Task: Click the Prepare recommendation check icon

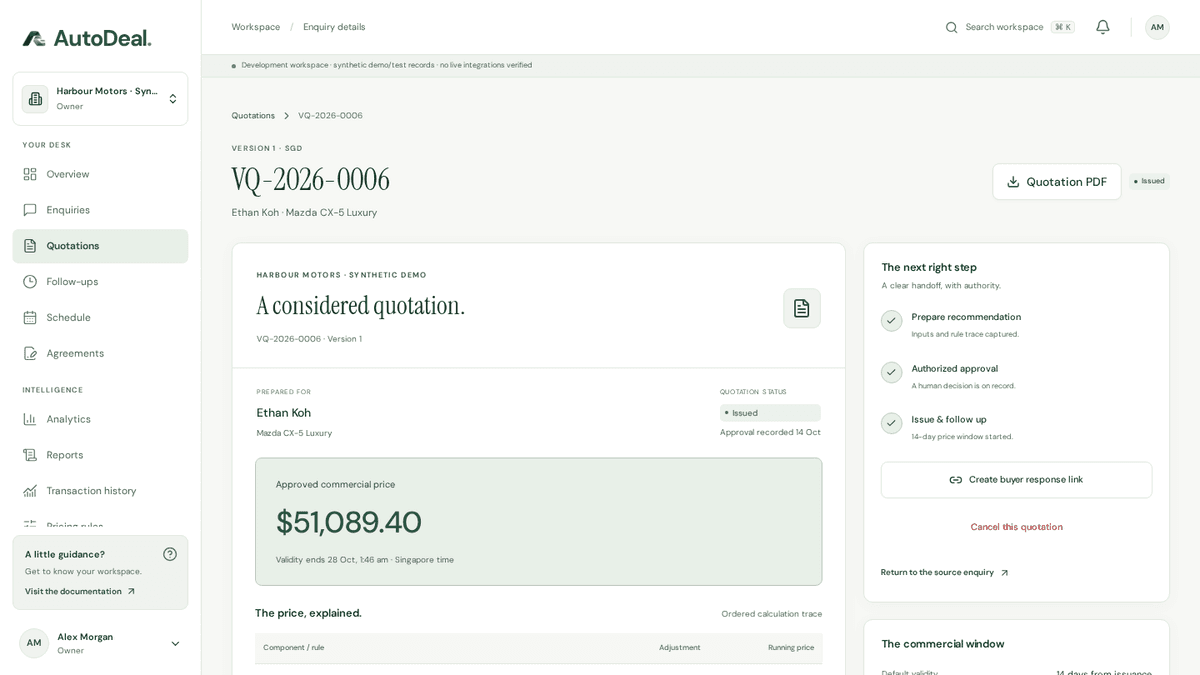Action: pyautogui.click(x=892, y=321)
